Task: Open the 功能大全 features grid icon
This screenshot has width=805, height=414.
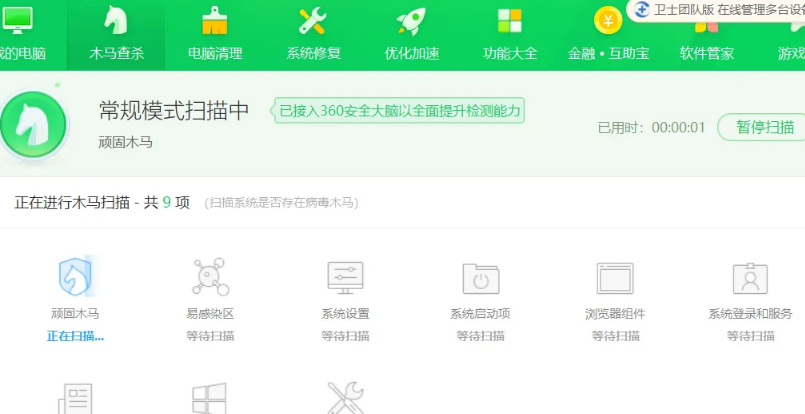Action: point(510,21)
